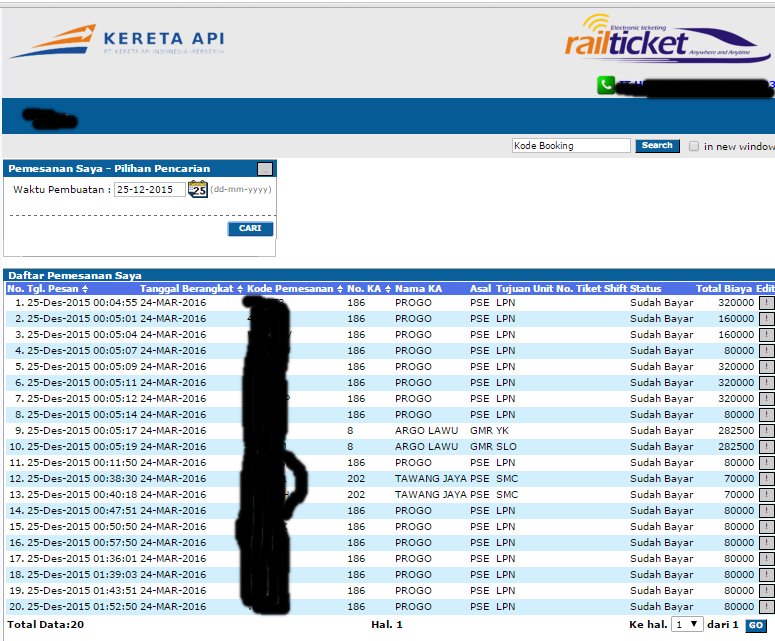Click edit icon for row 6 (00:05:11)

tap(767, 383)
